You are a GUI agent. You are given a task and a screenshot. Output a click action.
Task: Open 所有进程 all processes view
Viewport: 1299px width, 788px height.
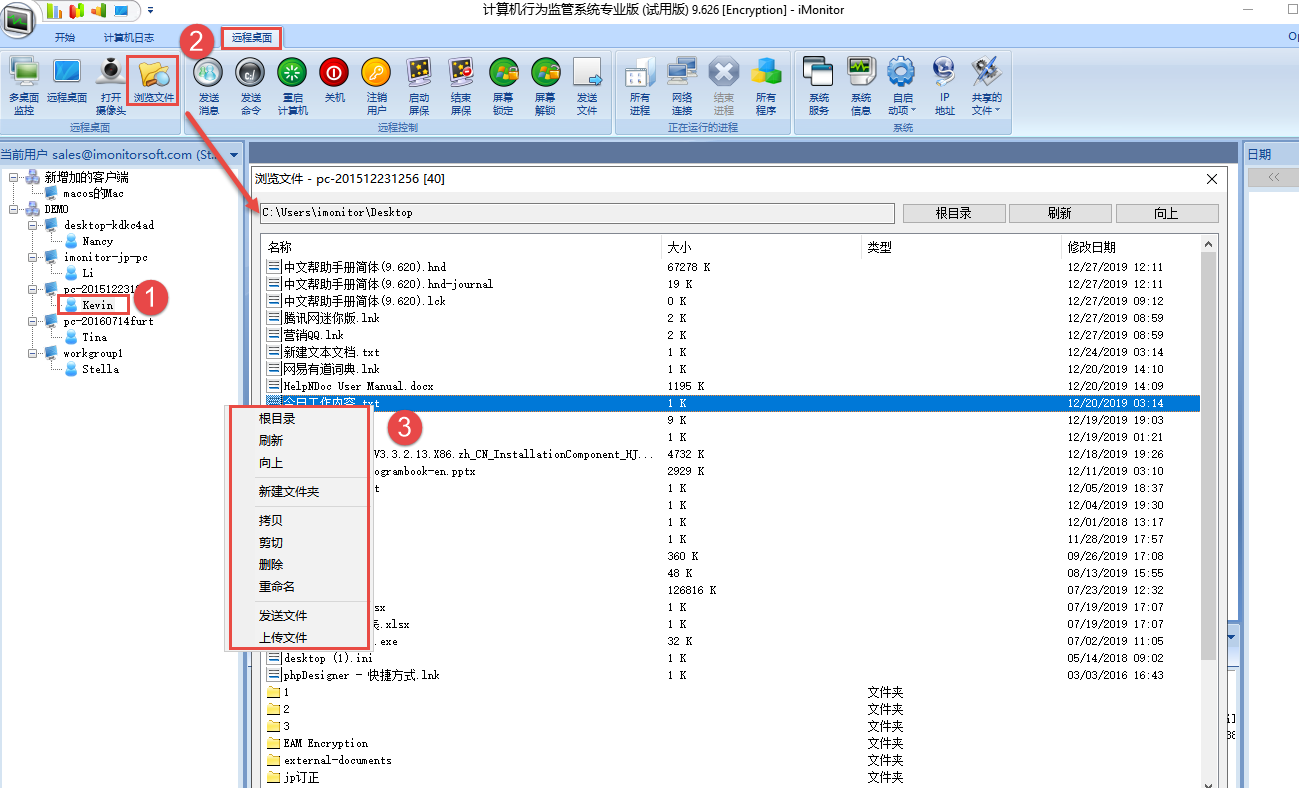pos(639,84)
